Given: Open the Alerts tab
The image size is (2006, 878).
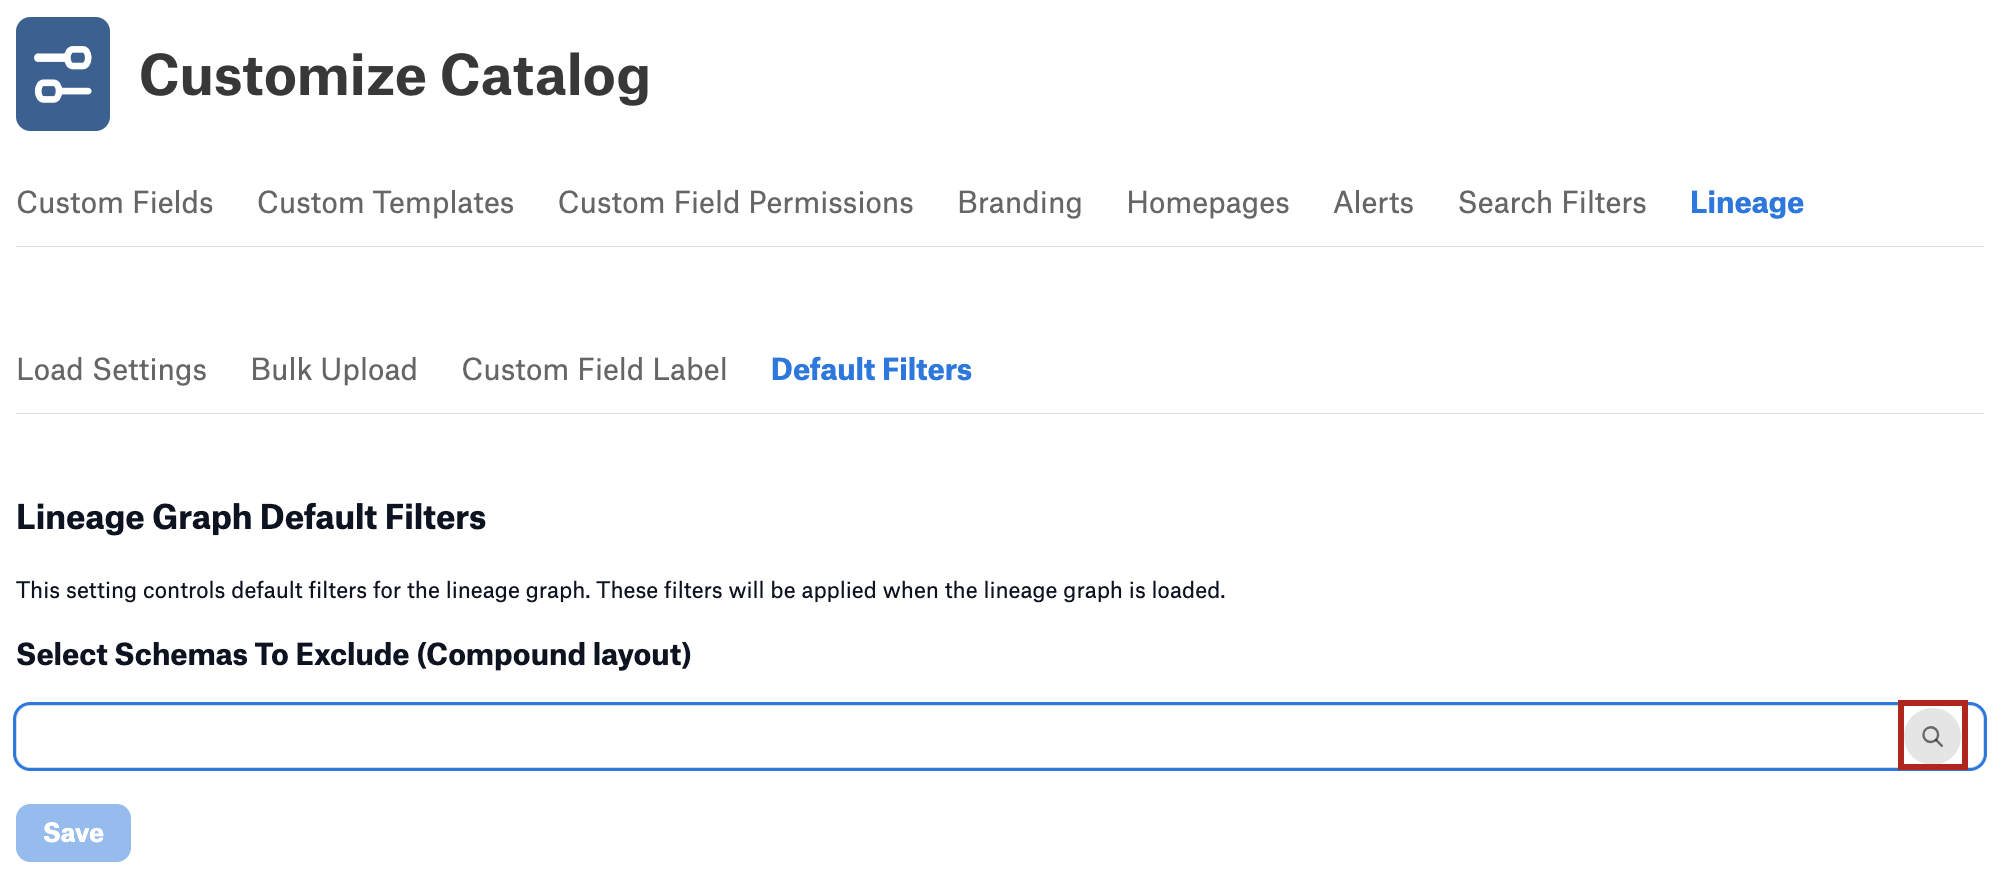Looking at the screenshot, I should click(1373, 203).
